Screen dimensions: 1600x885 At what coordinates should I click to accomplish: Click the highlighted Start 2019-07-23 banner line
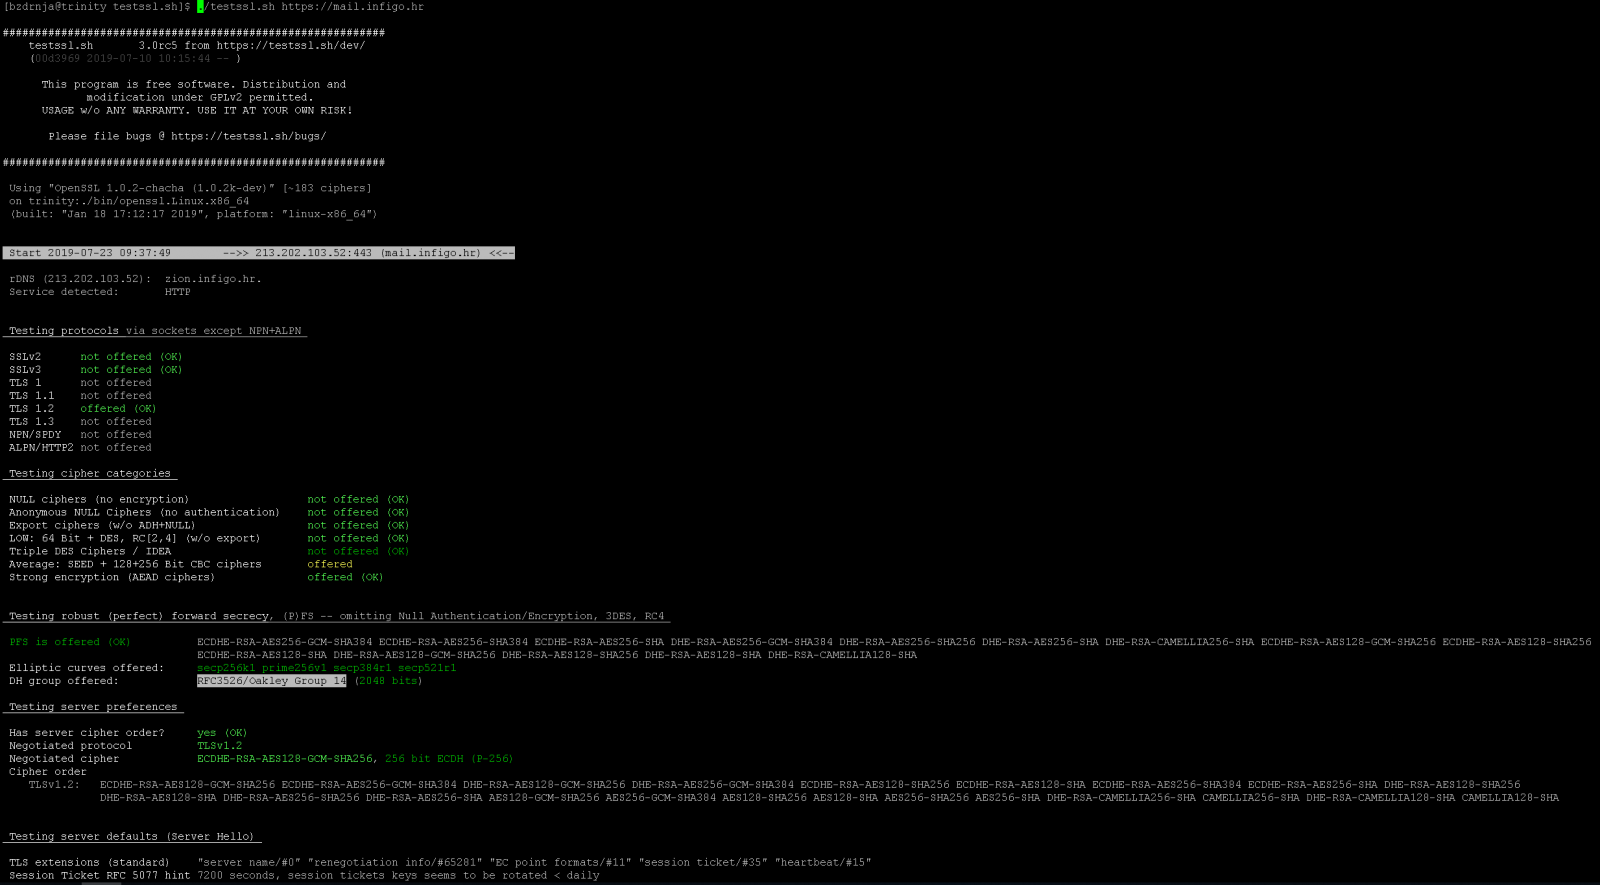(258, 253)
